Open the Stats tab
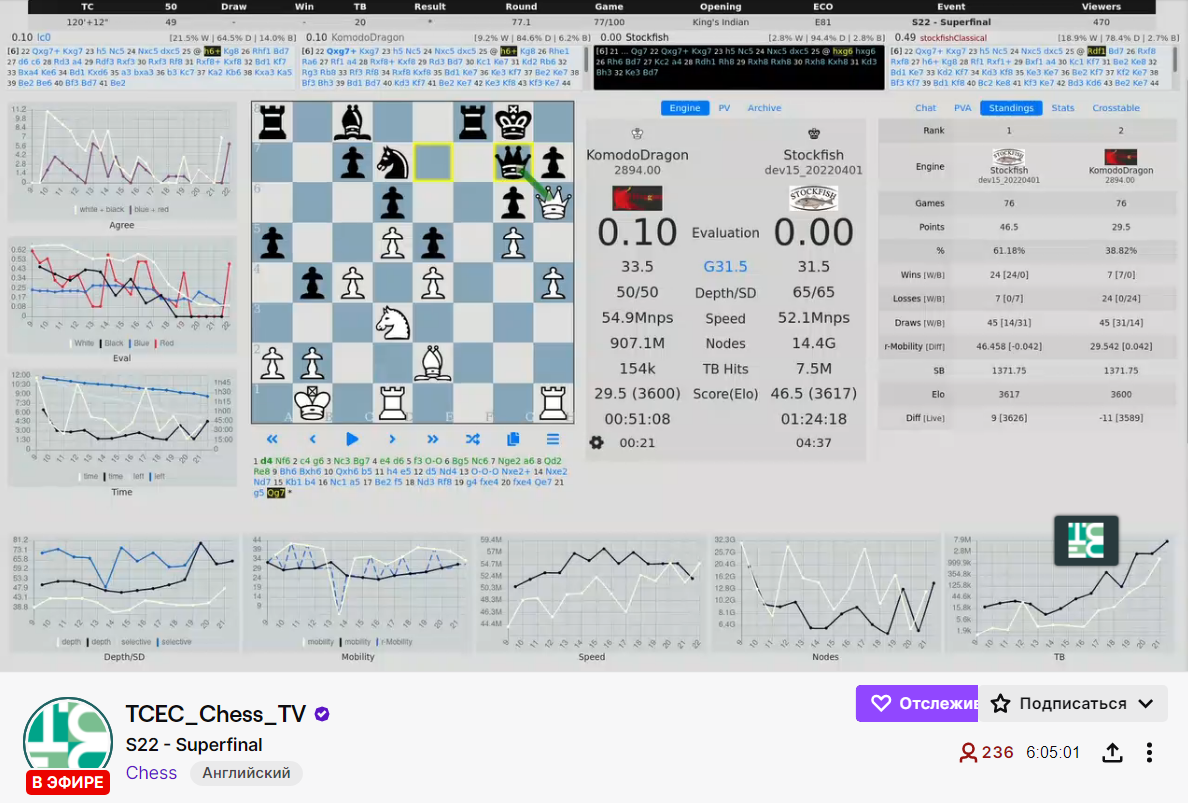 tap(1062, 108)
